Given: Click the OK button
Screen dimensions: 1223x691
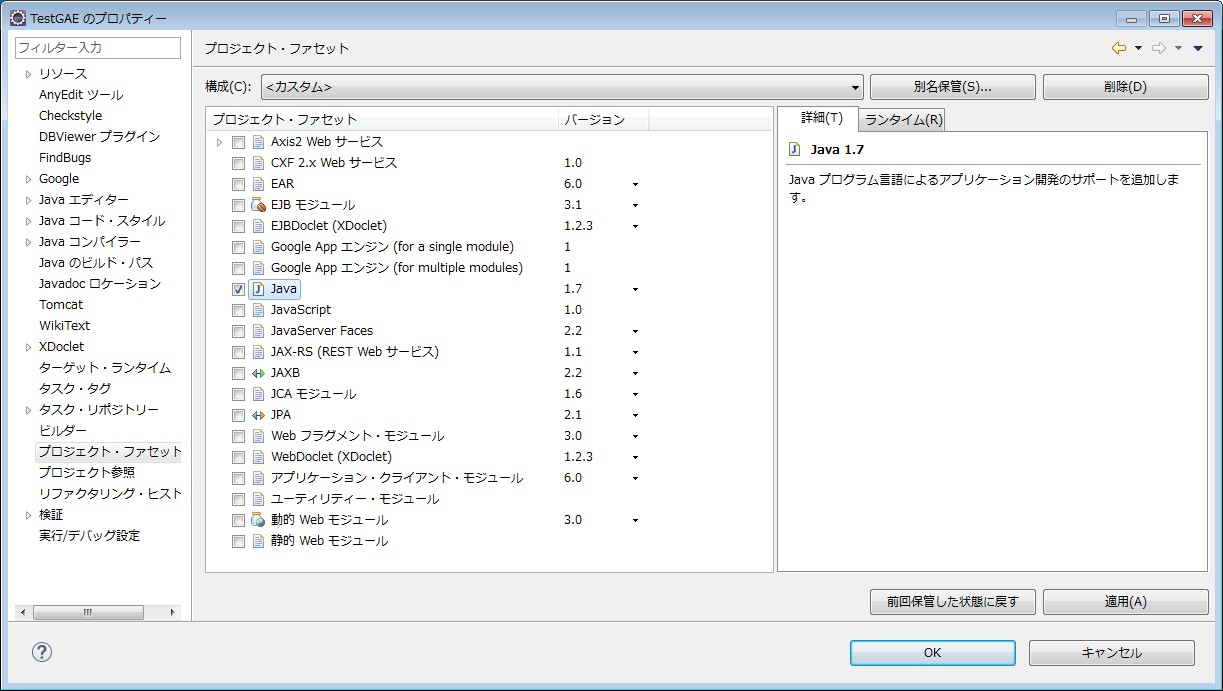Looking at the screenshot, I should [933, 653].
